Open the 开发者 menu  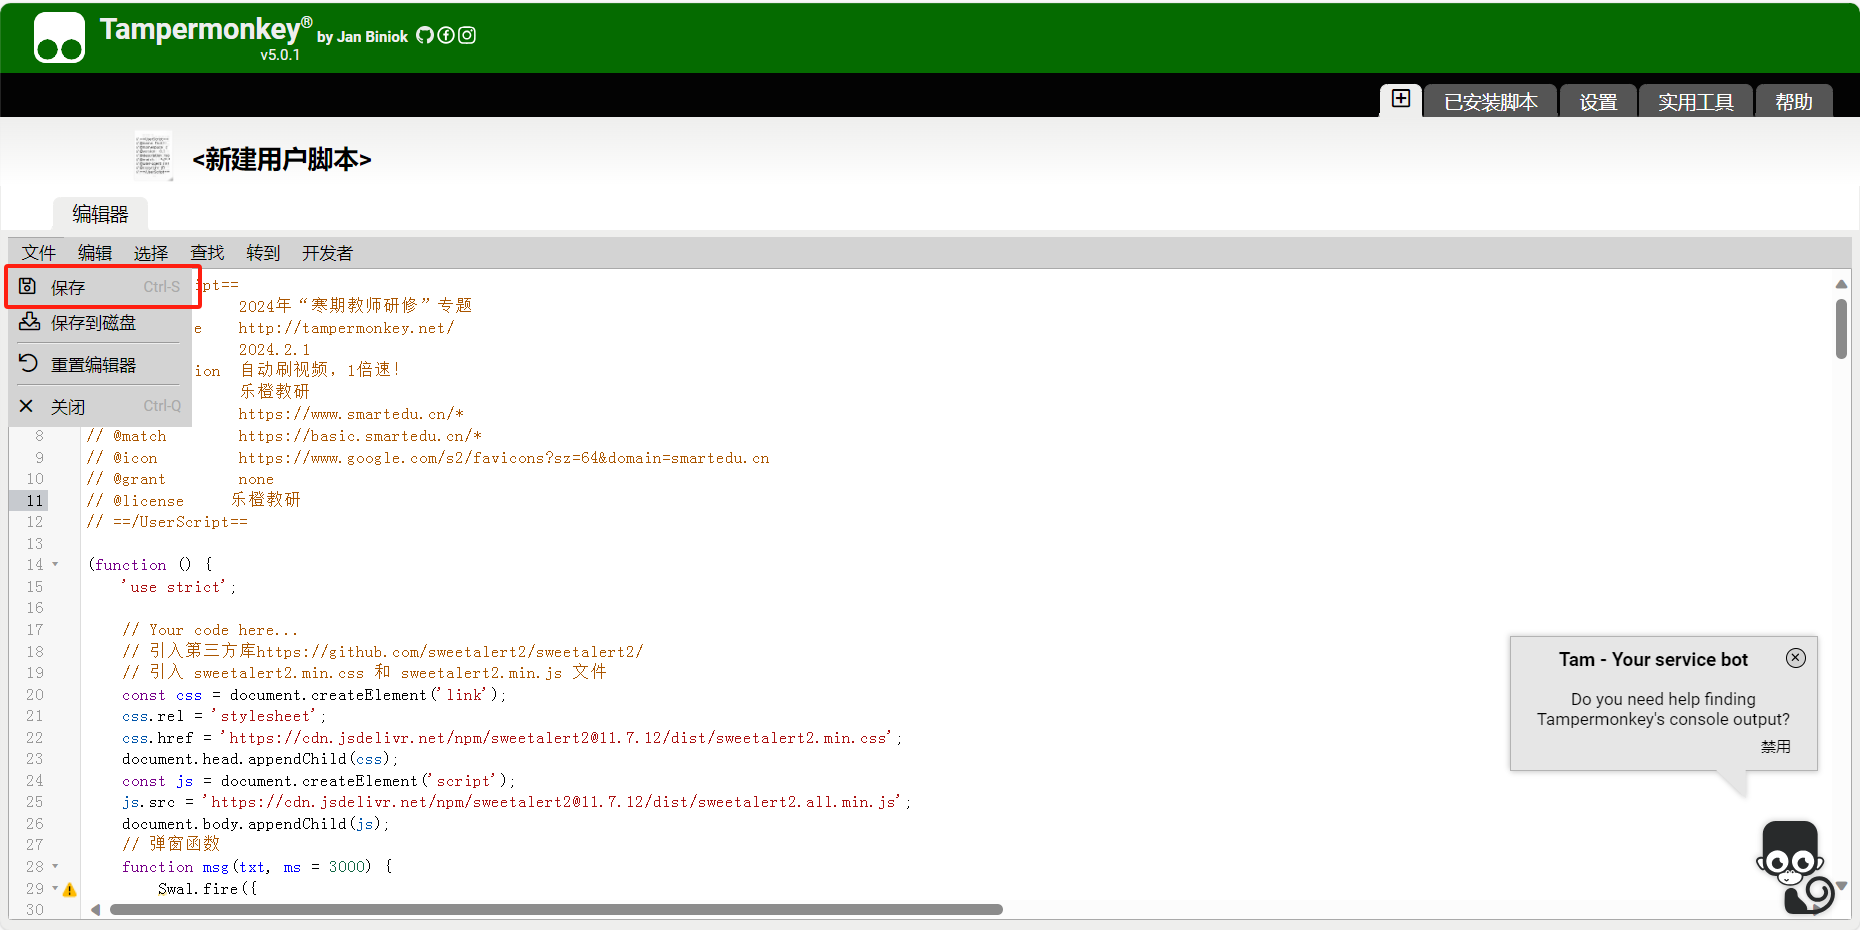[x=327, y=253]
